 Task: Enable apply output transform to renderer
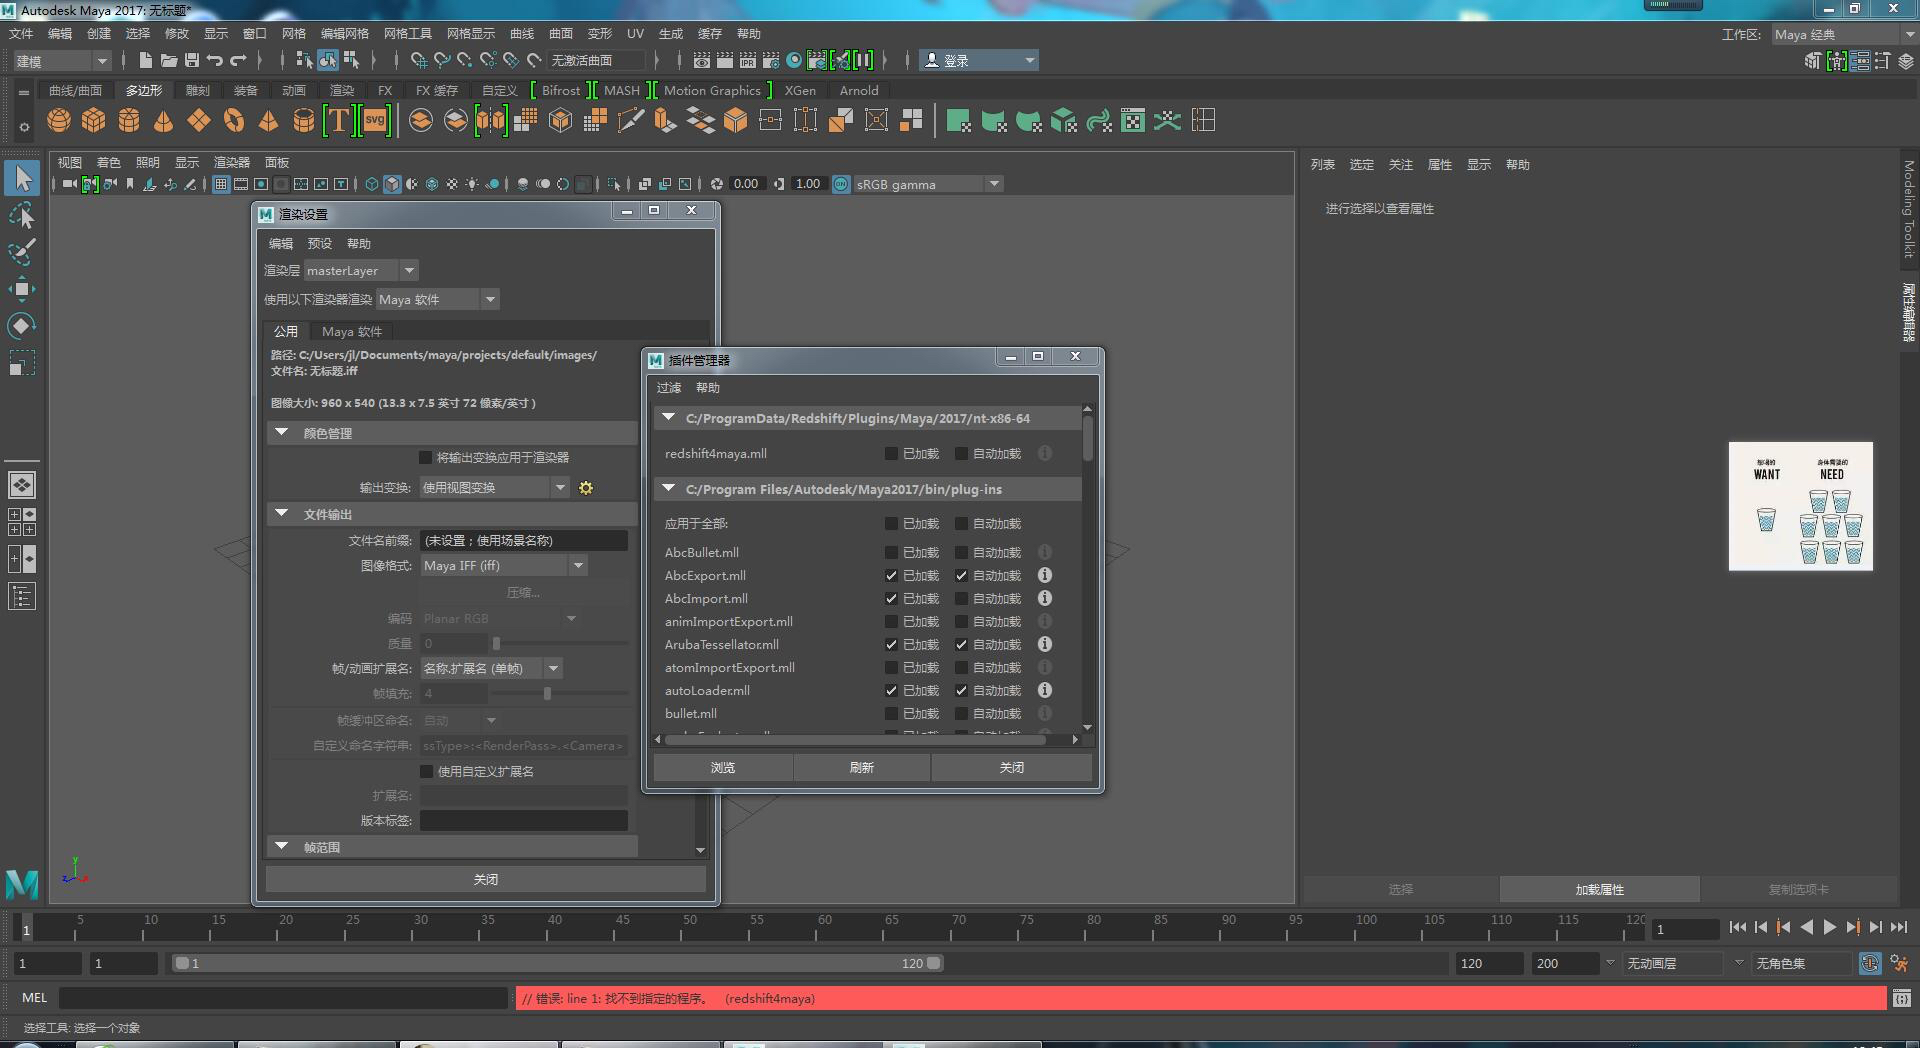pos(426,458)
